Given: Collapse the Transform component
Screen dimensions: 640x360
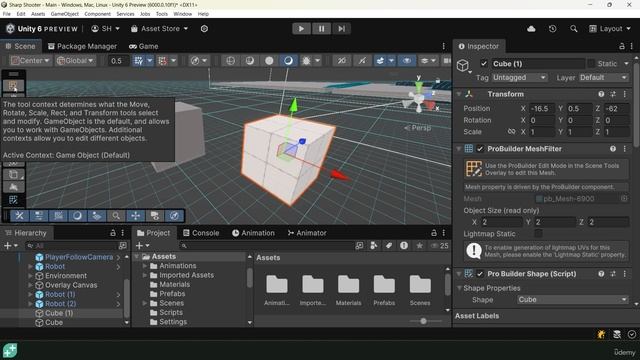Looking at the screenshot, I should pyautogui.click(x=459, y=94).
